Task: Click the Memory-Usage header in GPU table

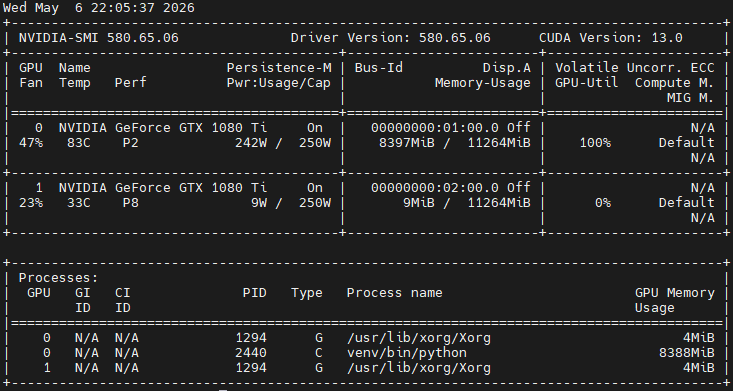Action: tap(483, 83)
